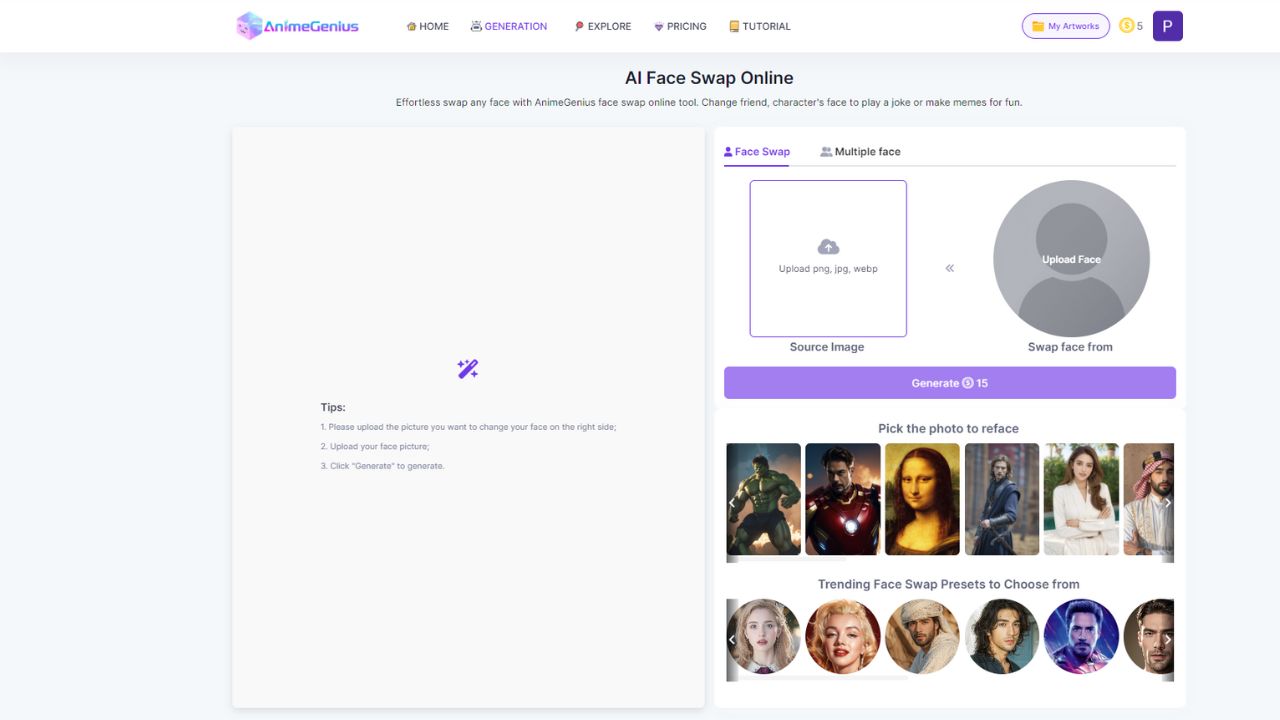Click the double-chevron swap arrow icon
The height and width of the screenshot is (720, 1280).
pos(949,268)
